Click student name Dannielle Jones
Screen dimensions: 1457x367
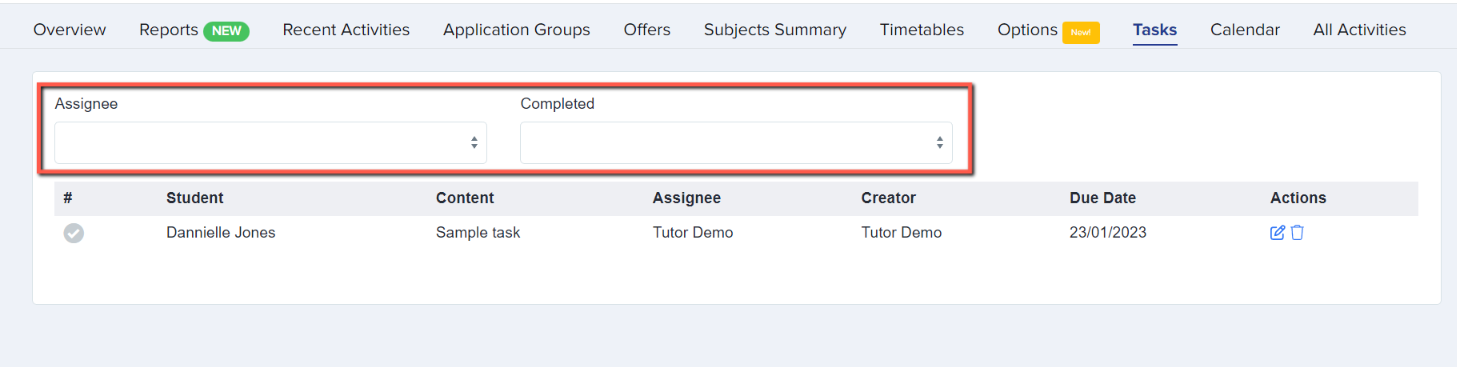tap(221, 233)
